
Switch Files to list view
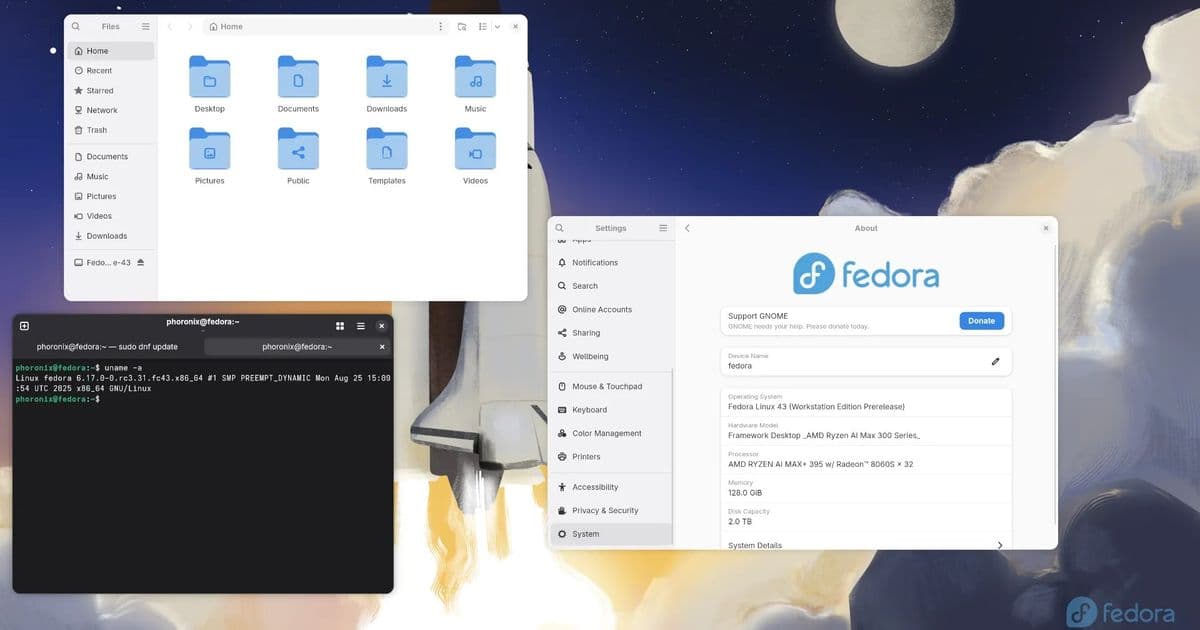[x=481, y=26]
